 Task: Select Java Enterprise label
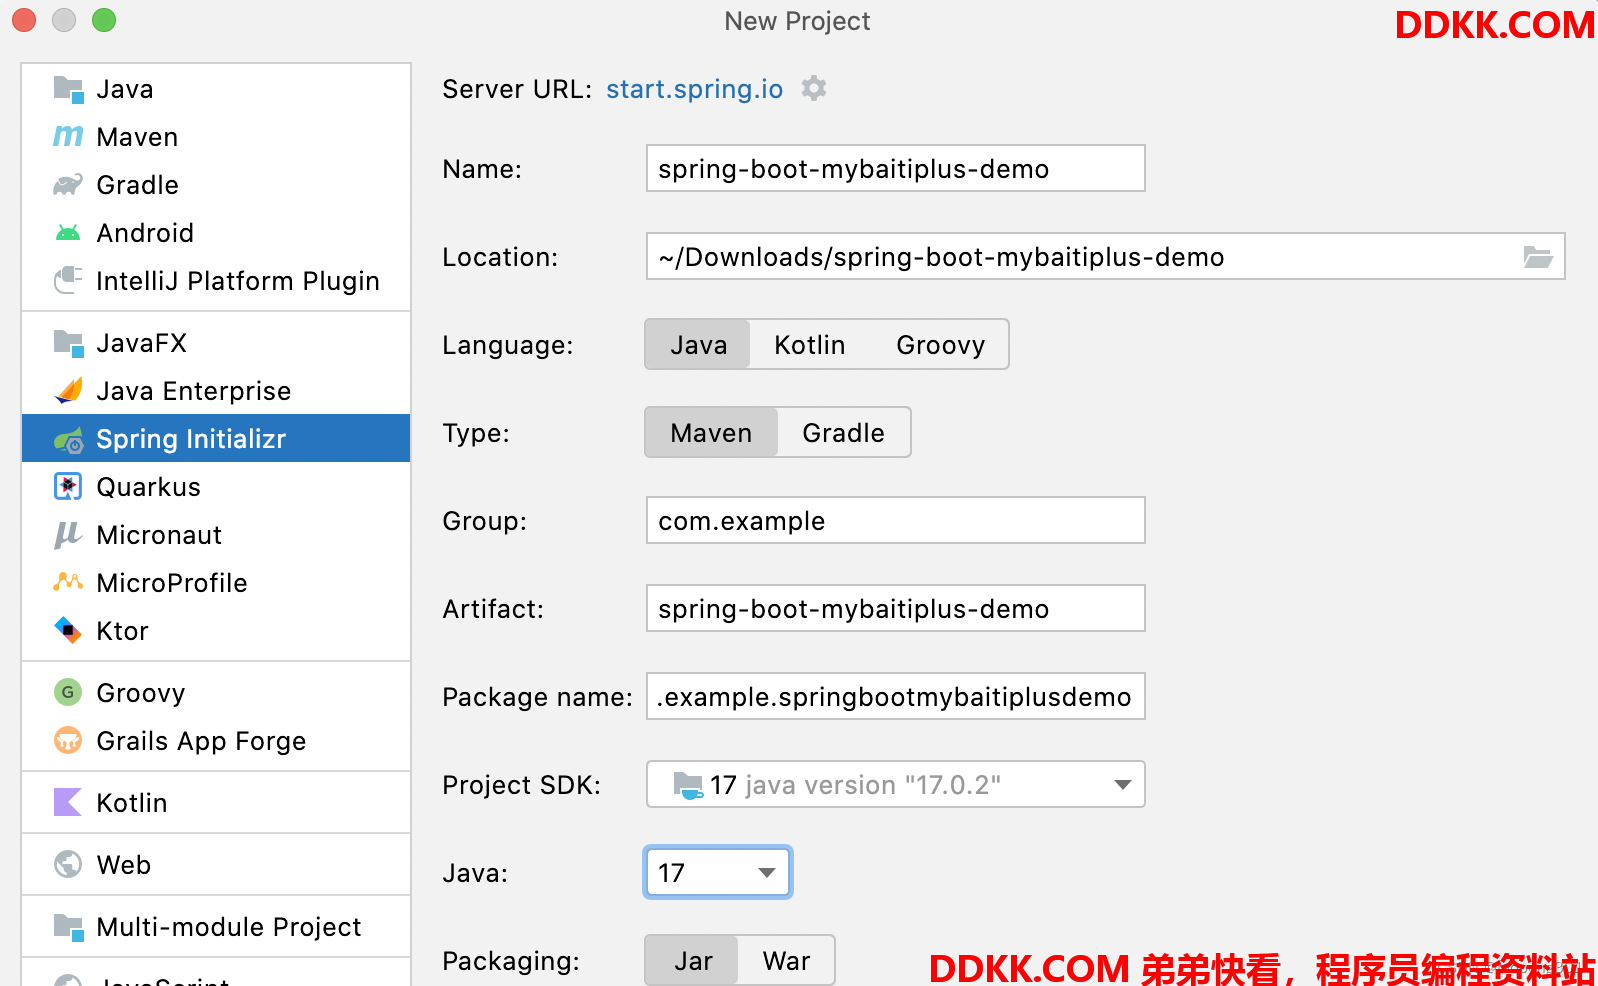(194, 391)
